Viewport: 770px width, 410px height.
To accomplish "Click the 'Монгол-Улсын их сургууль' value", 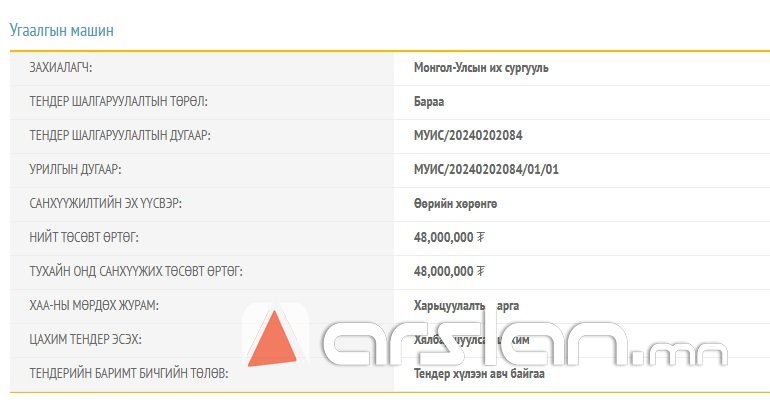I will (x=481, y=68).
